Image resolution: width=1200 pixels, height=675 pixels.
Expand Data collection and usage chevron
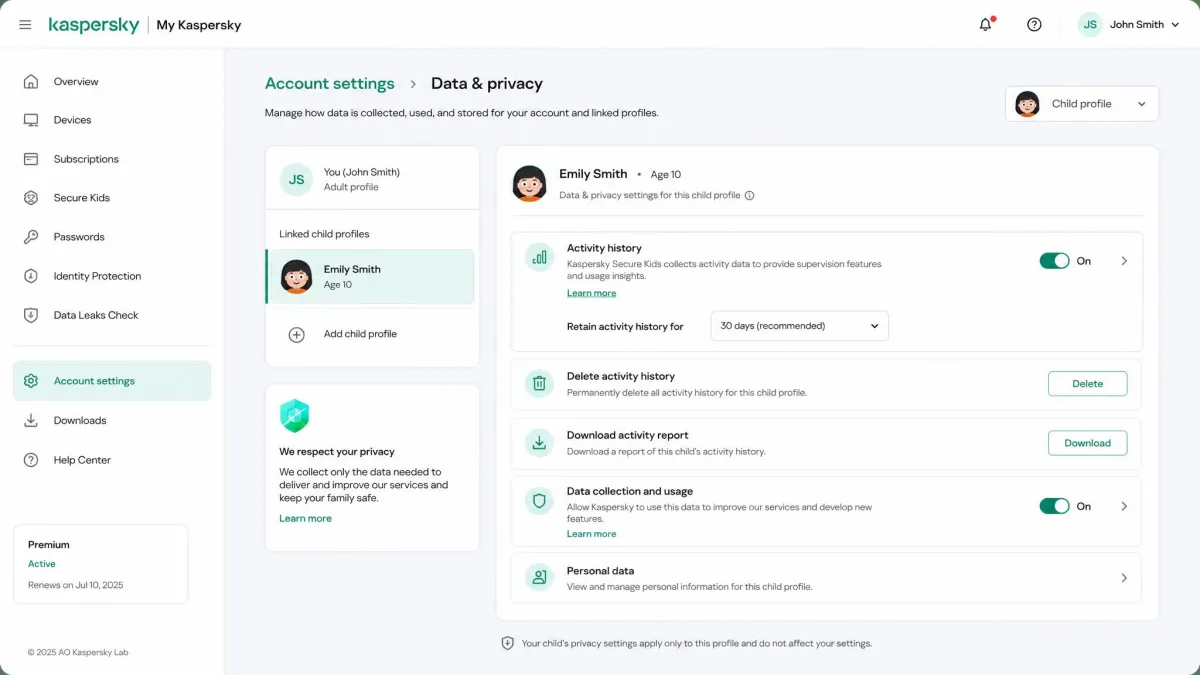(x=1124, y=506)
